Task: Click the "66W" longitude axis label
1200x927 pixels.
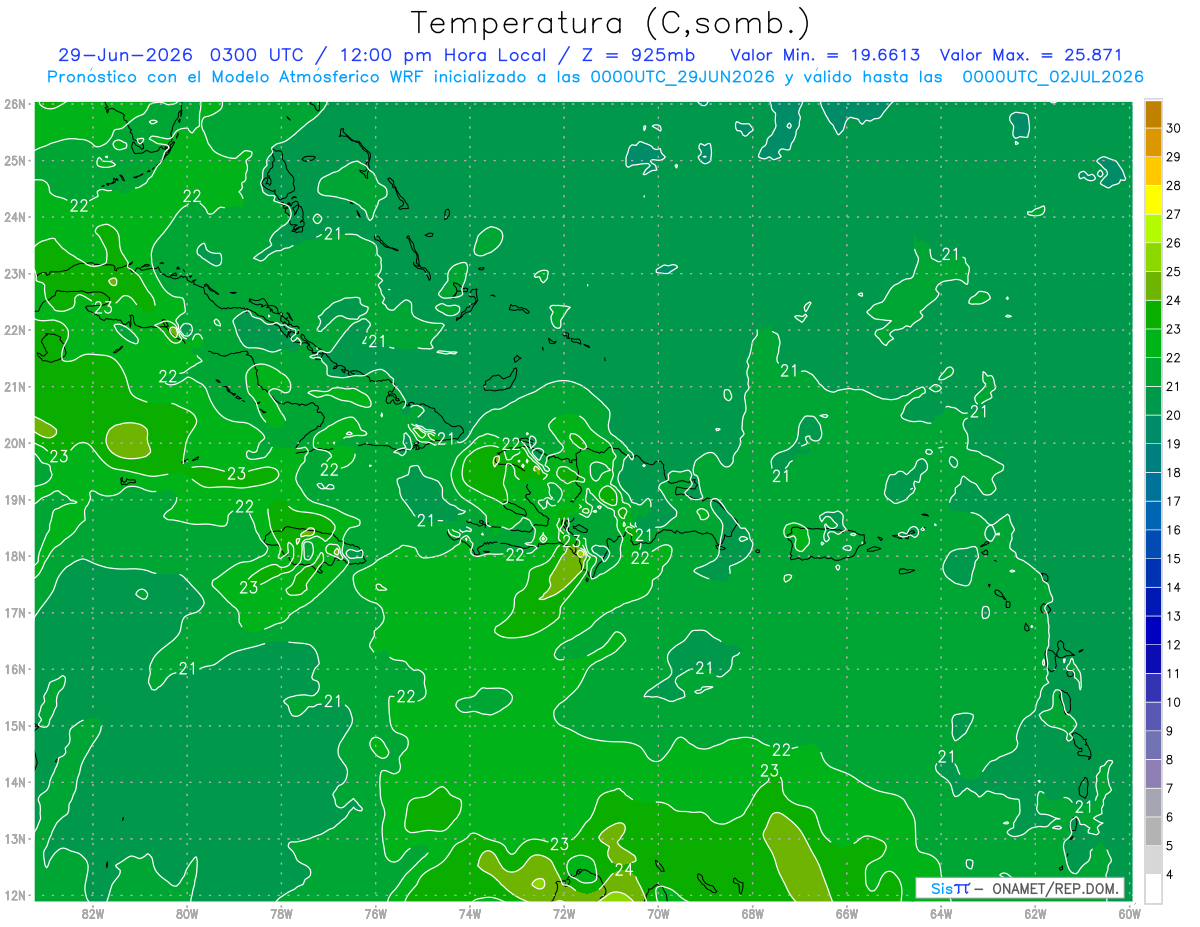Action: 847,913
